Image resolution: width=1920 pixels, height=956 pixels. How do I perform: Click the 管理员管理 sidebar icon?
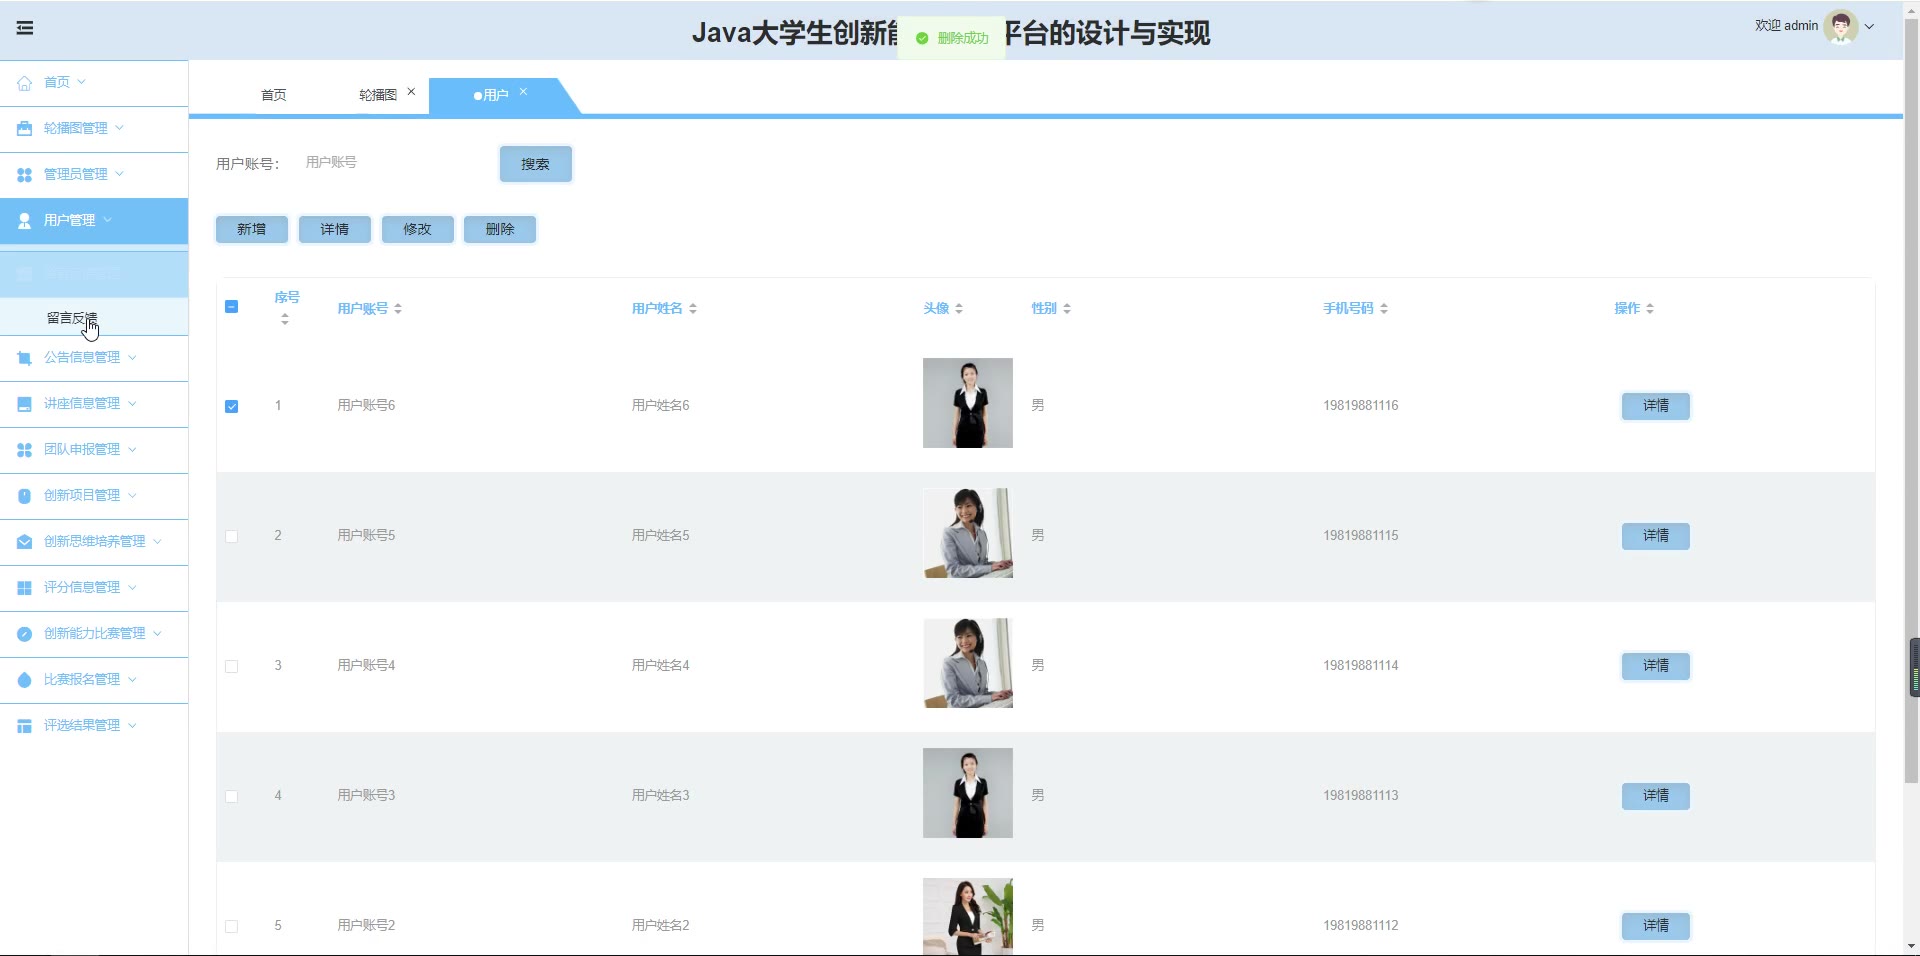point(24,175)
